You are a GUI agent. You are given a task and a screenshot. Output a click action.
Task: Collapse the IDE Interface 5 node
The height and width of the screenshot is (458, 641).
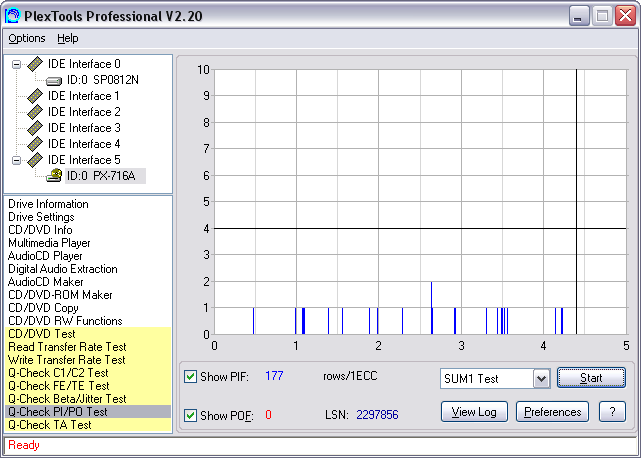pyautogui.click(x=16, y=160)
